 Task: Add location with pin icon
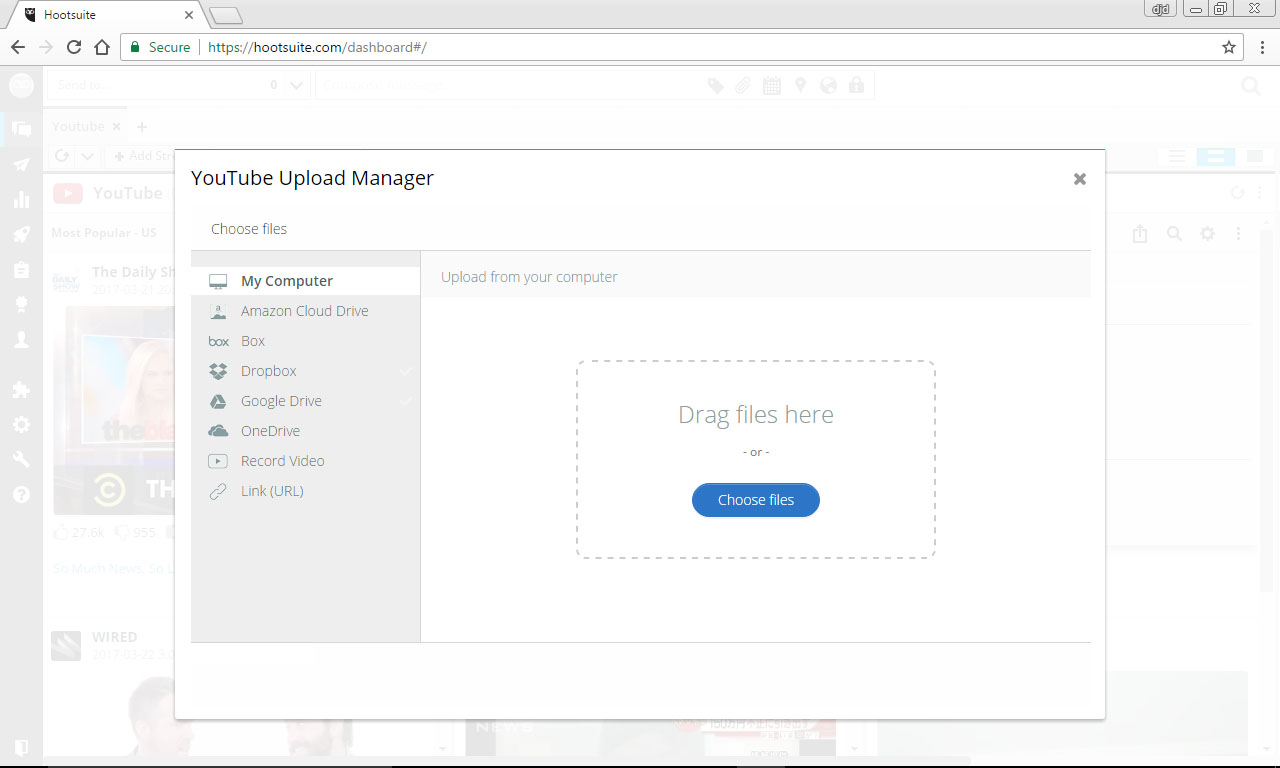coord(800,86)
